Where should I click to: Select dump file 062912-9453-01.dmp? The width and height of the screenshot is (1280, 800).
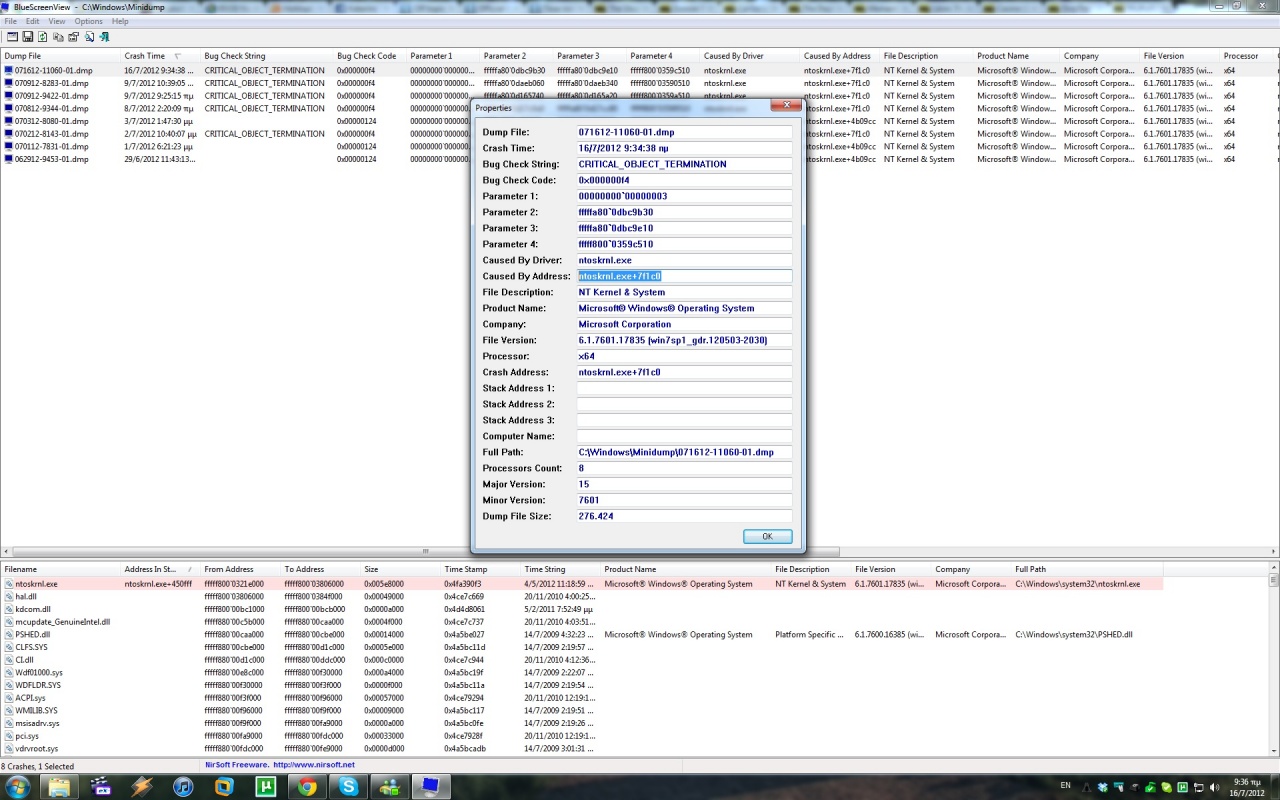click(52, 159)
